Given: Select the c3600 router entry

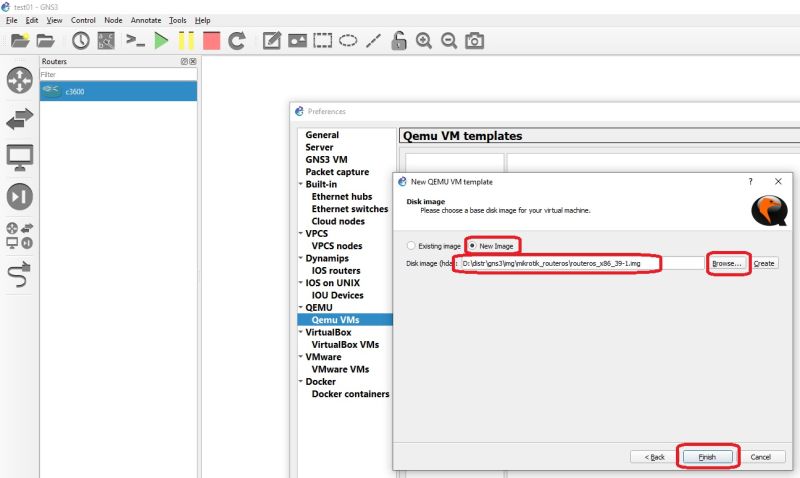Looking at the screenshot, I should tap(118, 91).
